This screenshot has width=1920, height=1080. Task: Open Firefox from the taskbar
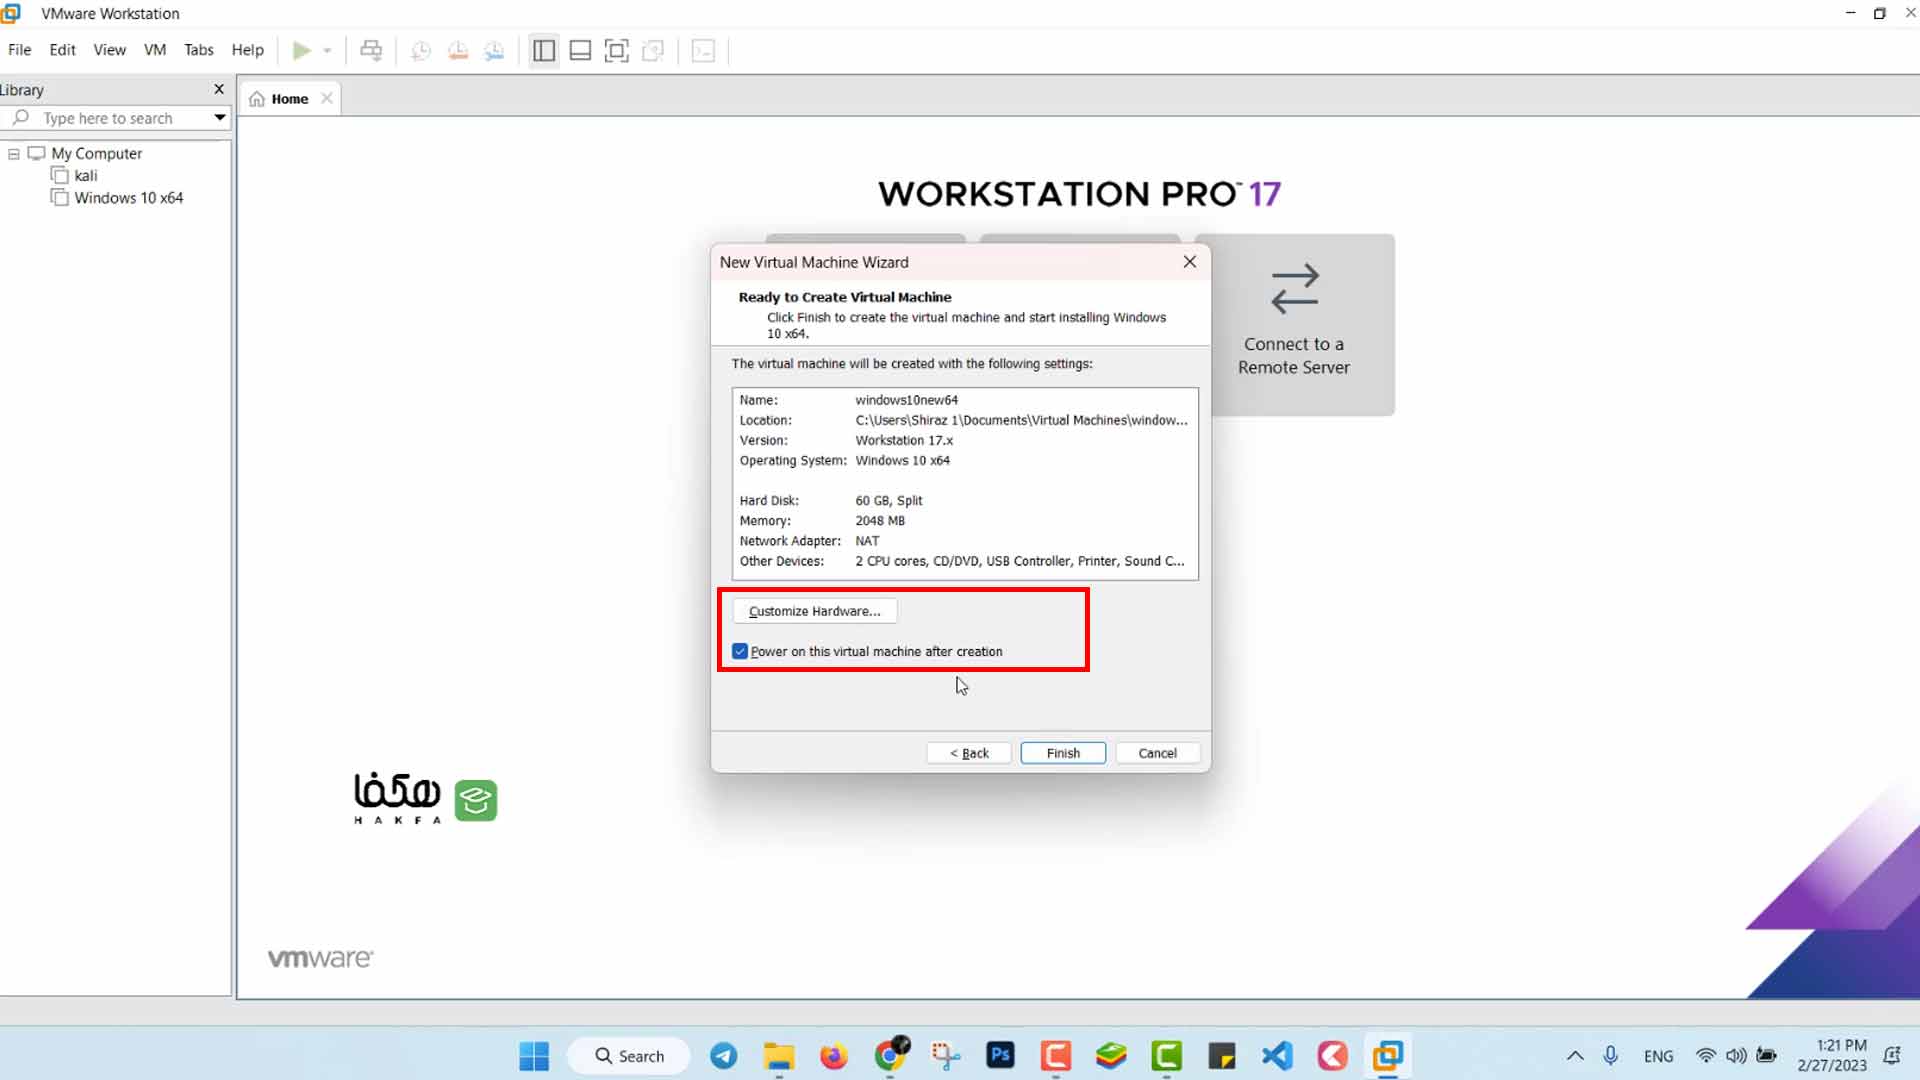click(833, 1056)
